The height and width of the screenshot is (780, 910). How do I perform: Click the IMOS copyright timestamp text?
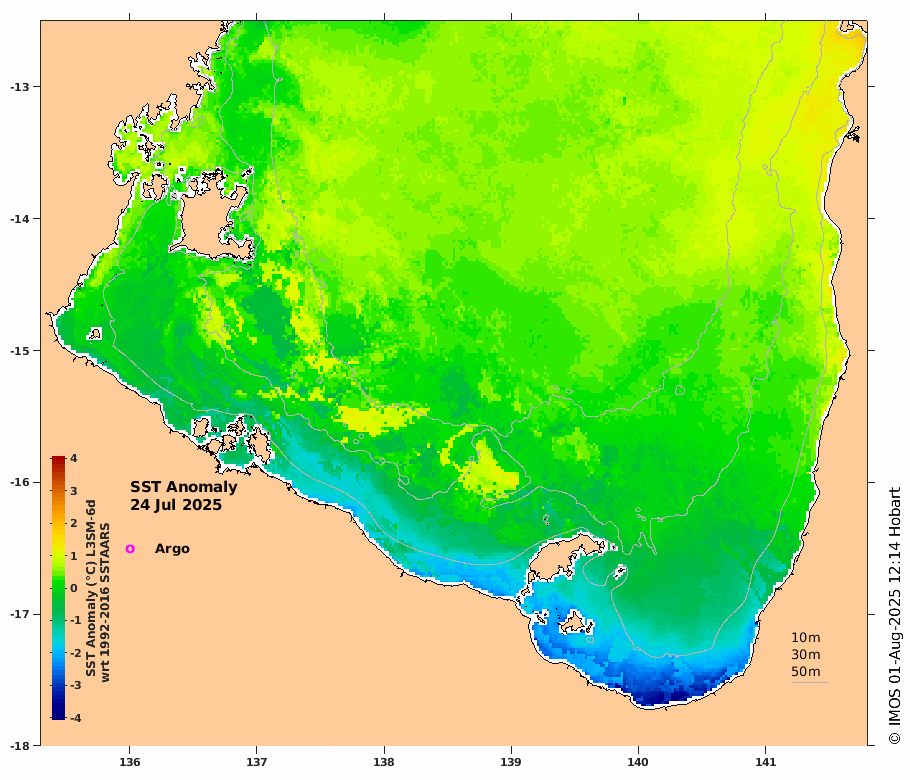[x=895, y=615]
